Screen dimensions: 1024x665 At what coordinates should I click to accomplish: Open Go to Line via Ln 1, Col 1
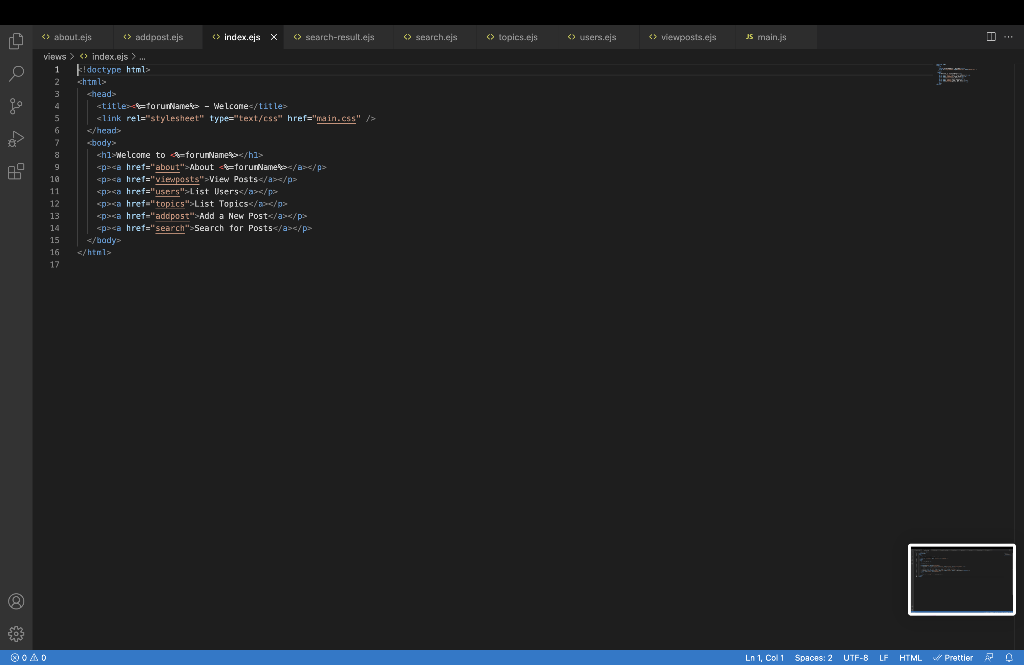tap(765, 657)
